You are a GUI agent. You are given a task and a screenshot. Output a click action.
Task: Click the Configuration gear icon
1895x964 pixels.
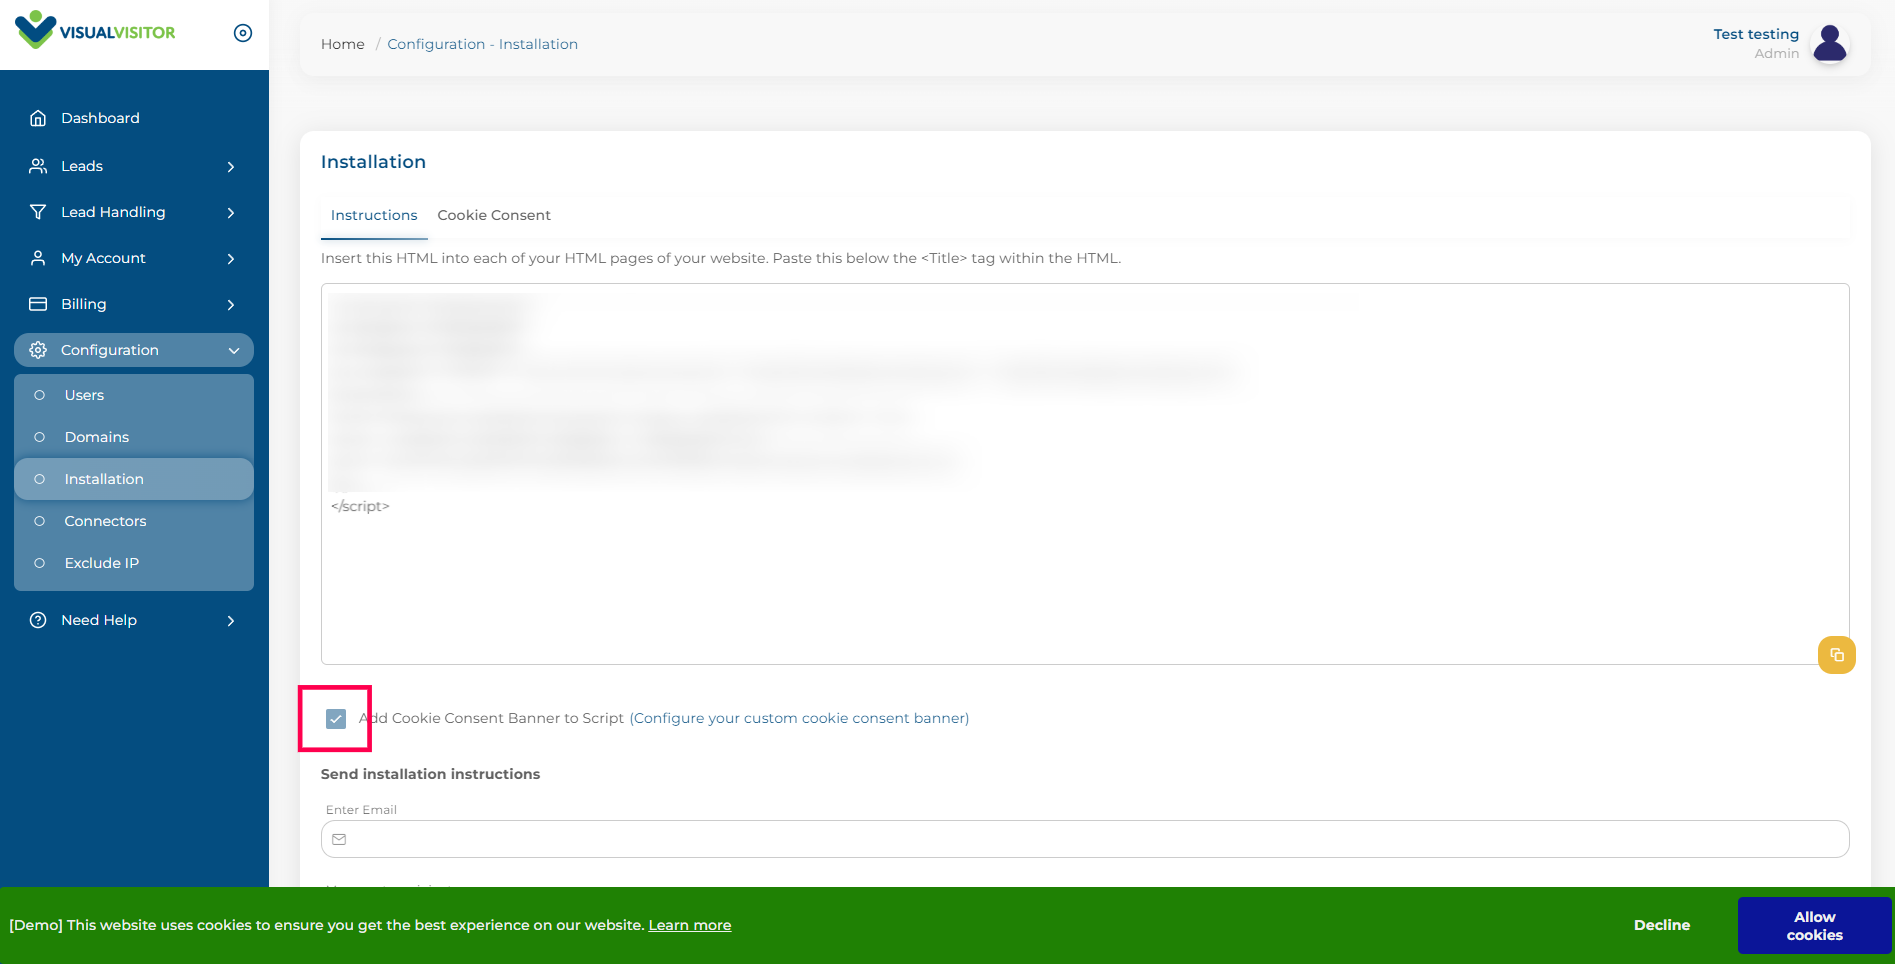(x=38, y=350)
